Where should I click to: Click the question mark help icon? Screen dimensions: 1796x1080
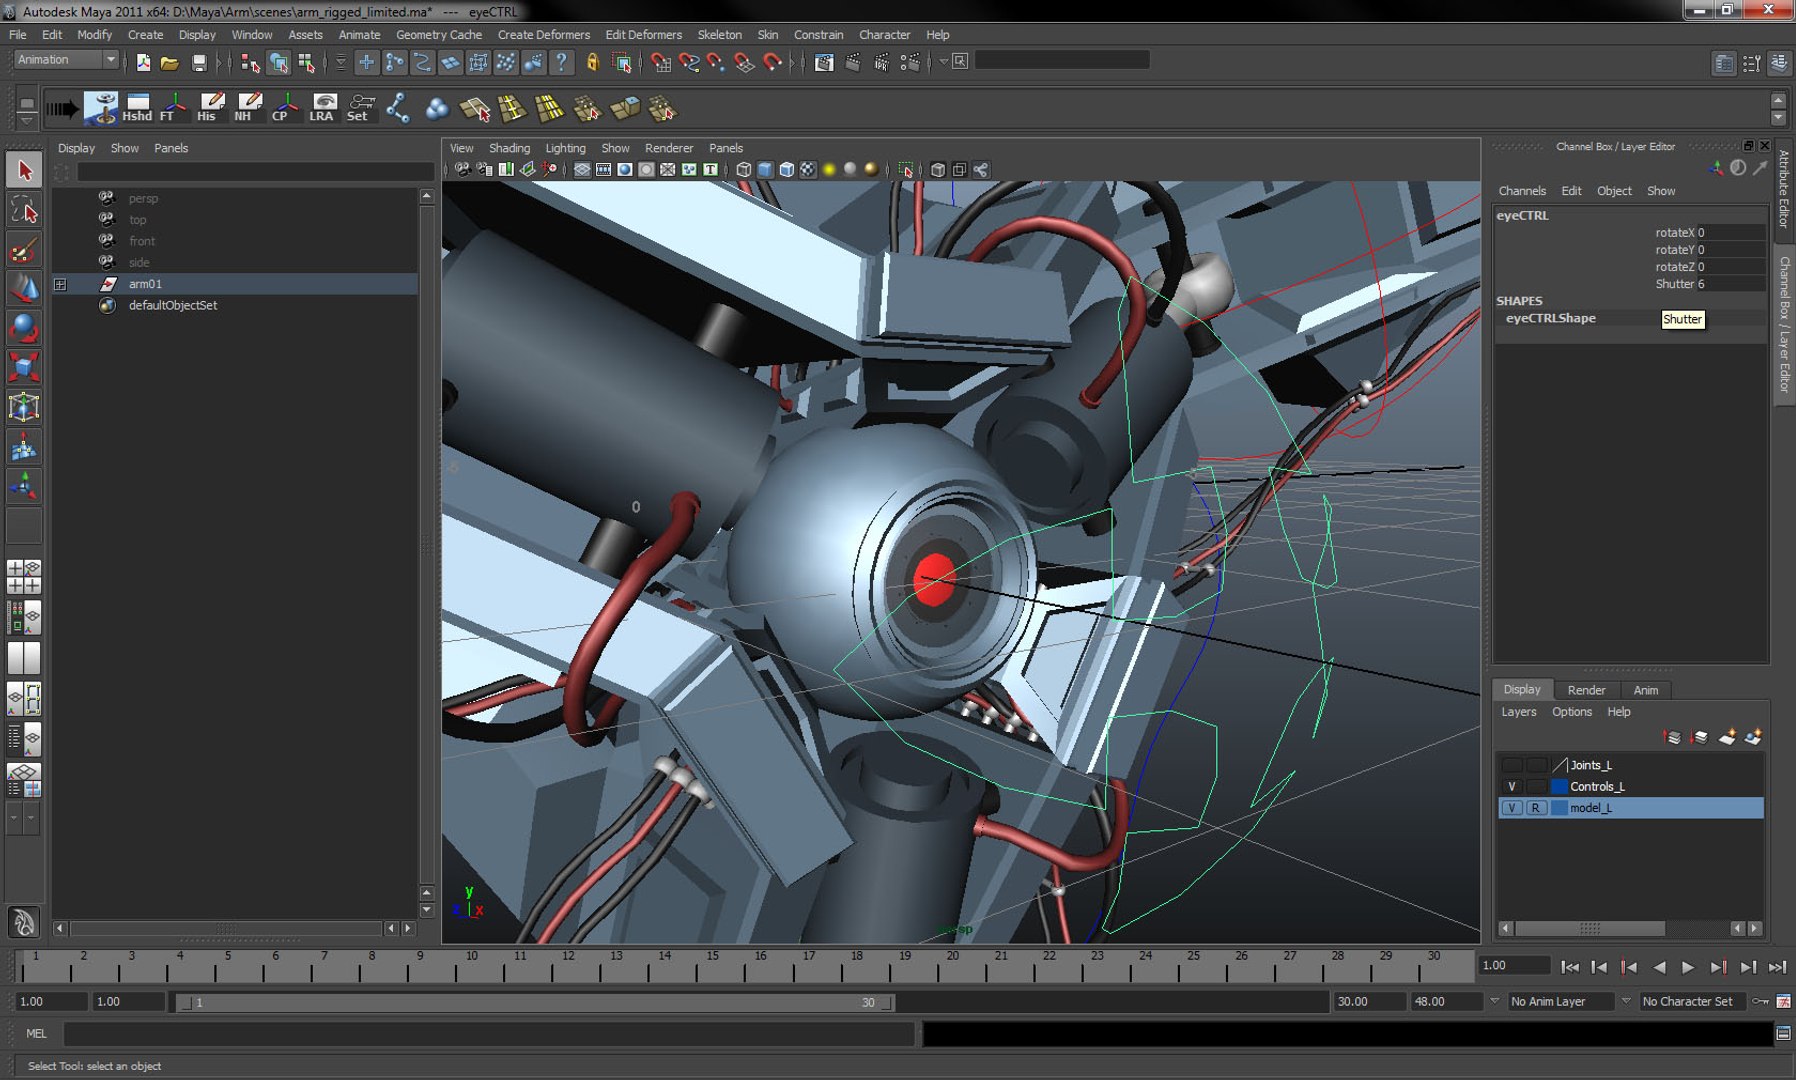[x=562, y=63]
